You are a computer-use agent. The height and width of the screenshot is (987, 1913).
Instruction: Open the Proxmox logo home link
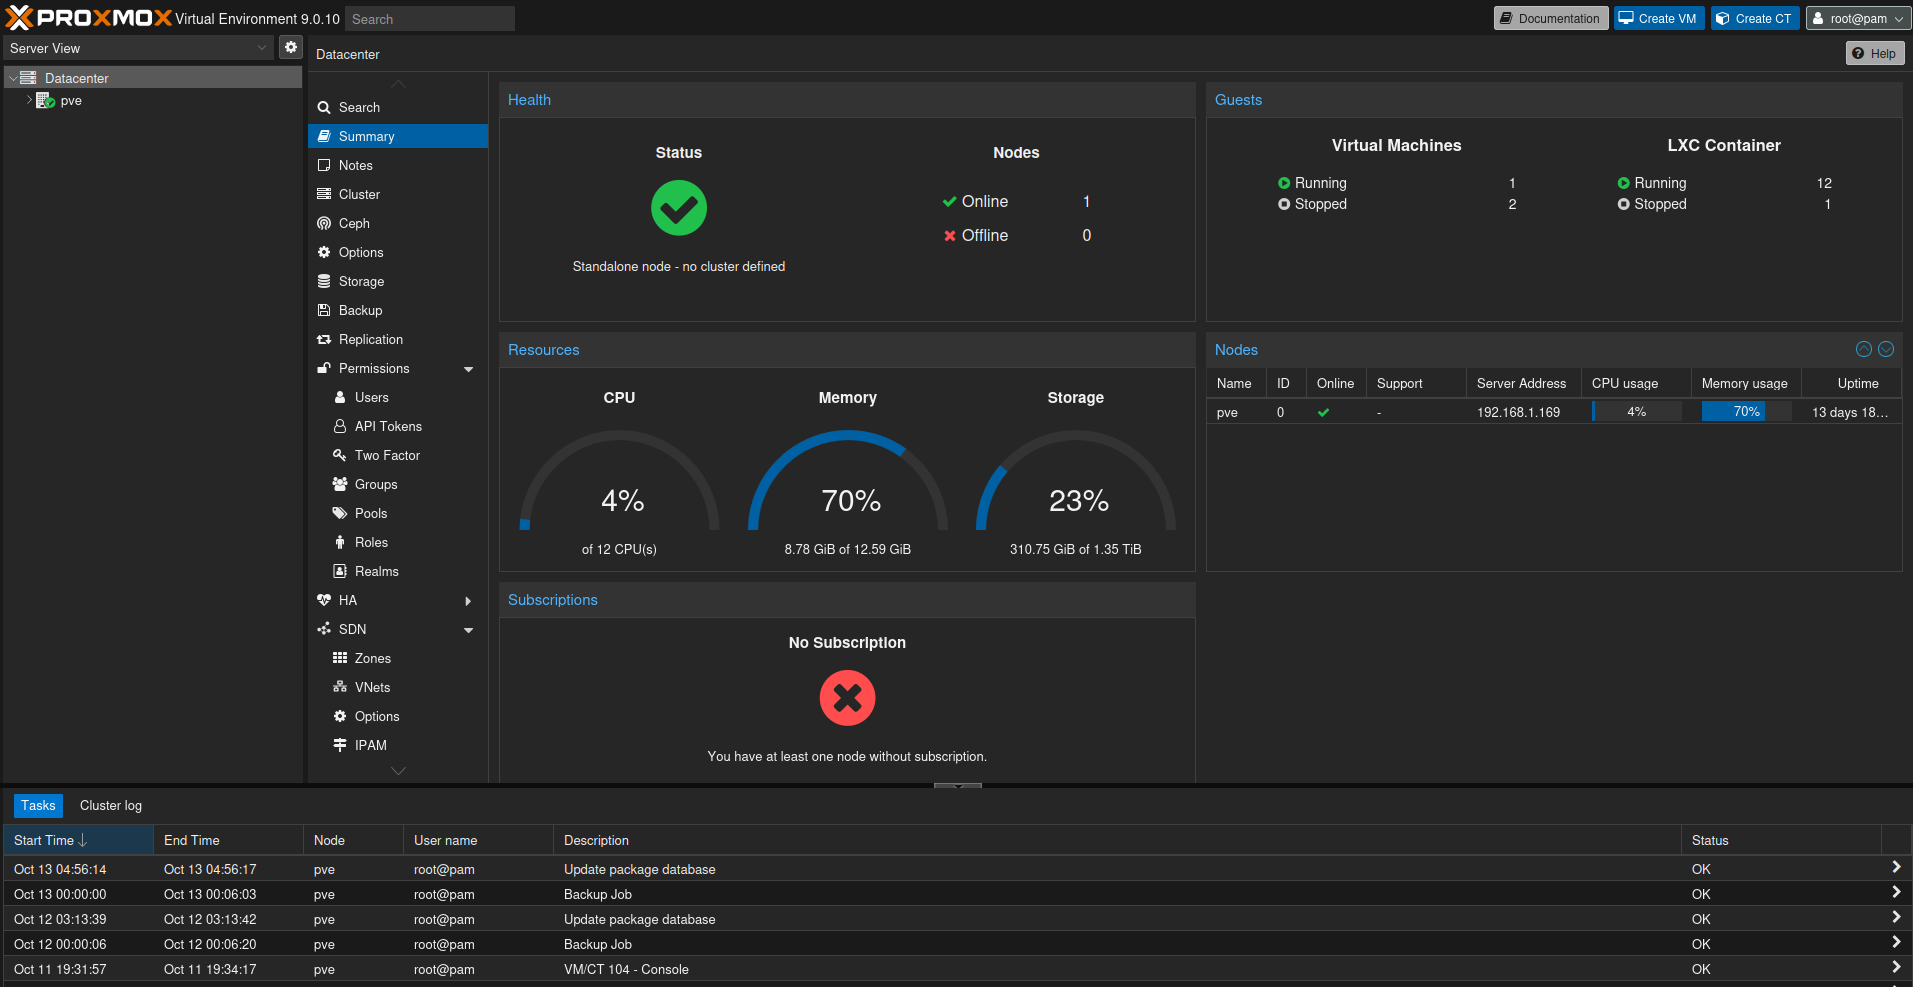pos(90,18)
